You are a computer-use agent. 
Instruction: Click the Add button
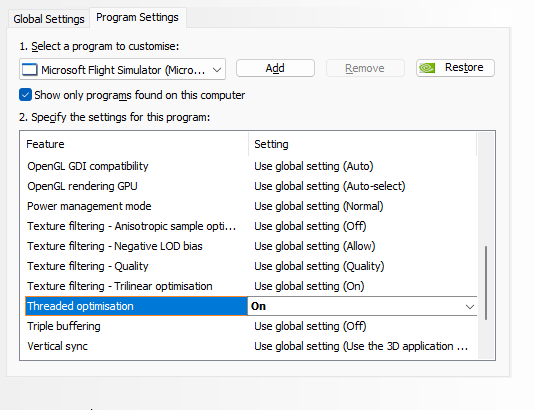coord(275,68)
